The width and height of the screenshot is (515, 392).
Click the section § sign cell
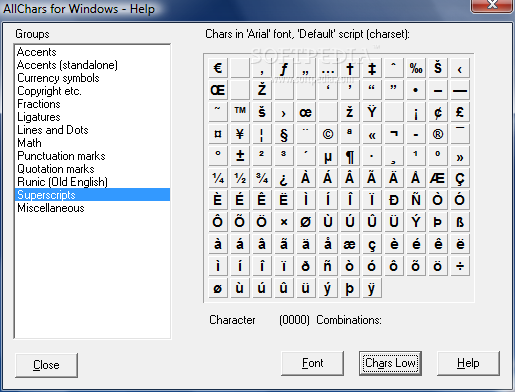(x=284, y=134)
